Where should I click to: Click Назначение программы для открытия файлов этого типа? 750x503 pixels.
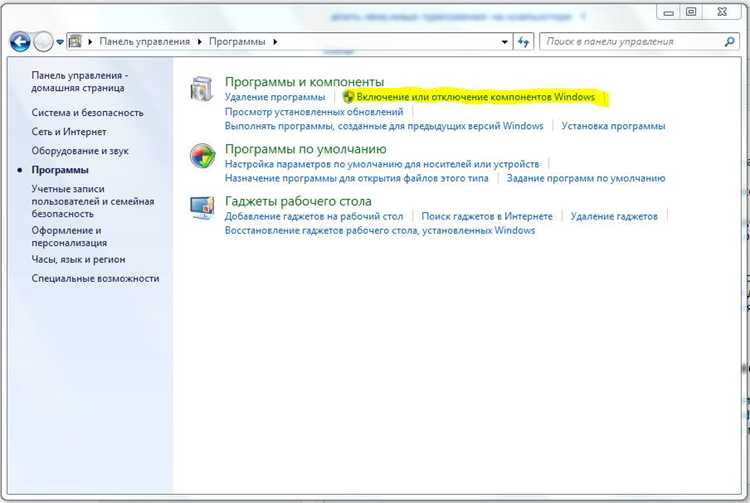(x=357, y=178)
